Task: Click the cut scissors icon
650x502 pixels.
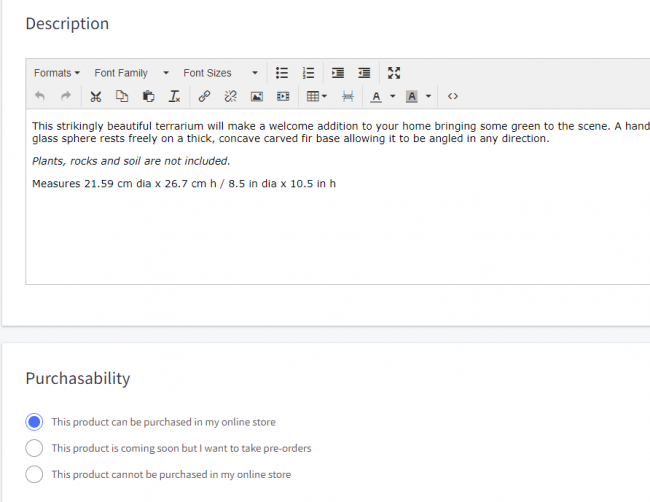Action: (95, 97)
